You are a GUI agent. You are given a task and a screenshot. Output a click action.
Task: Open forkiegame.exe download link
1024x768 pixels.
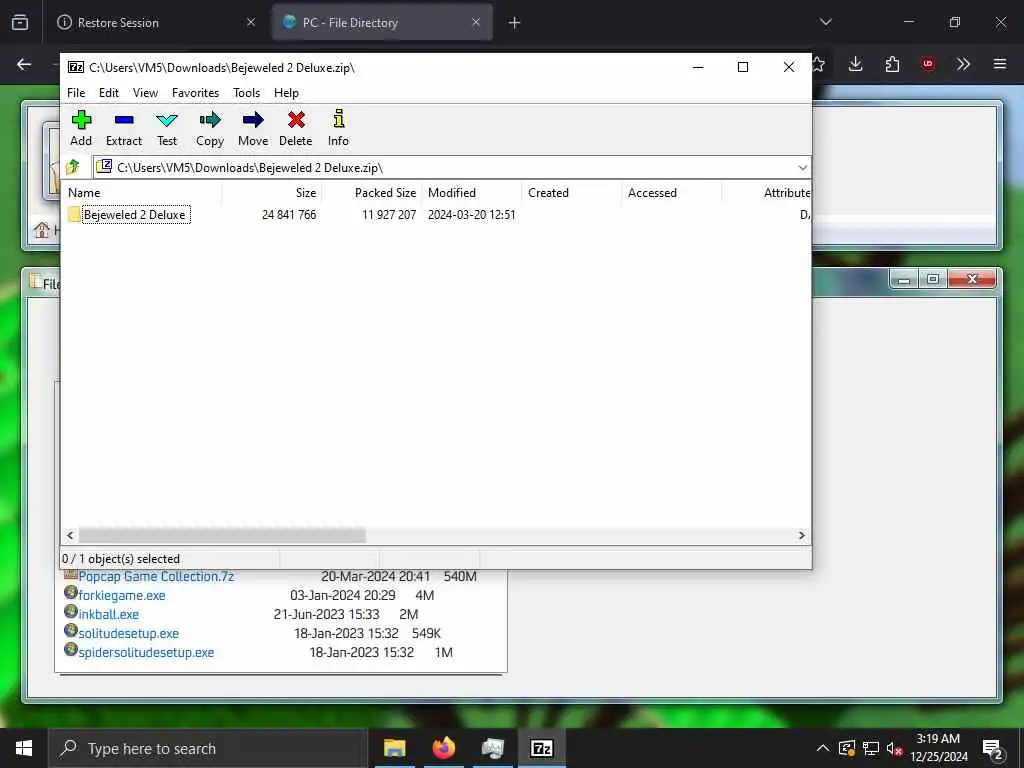121,596
